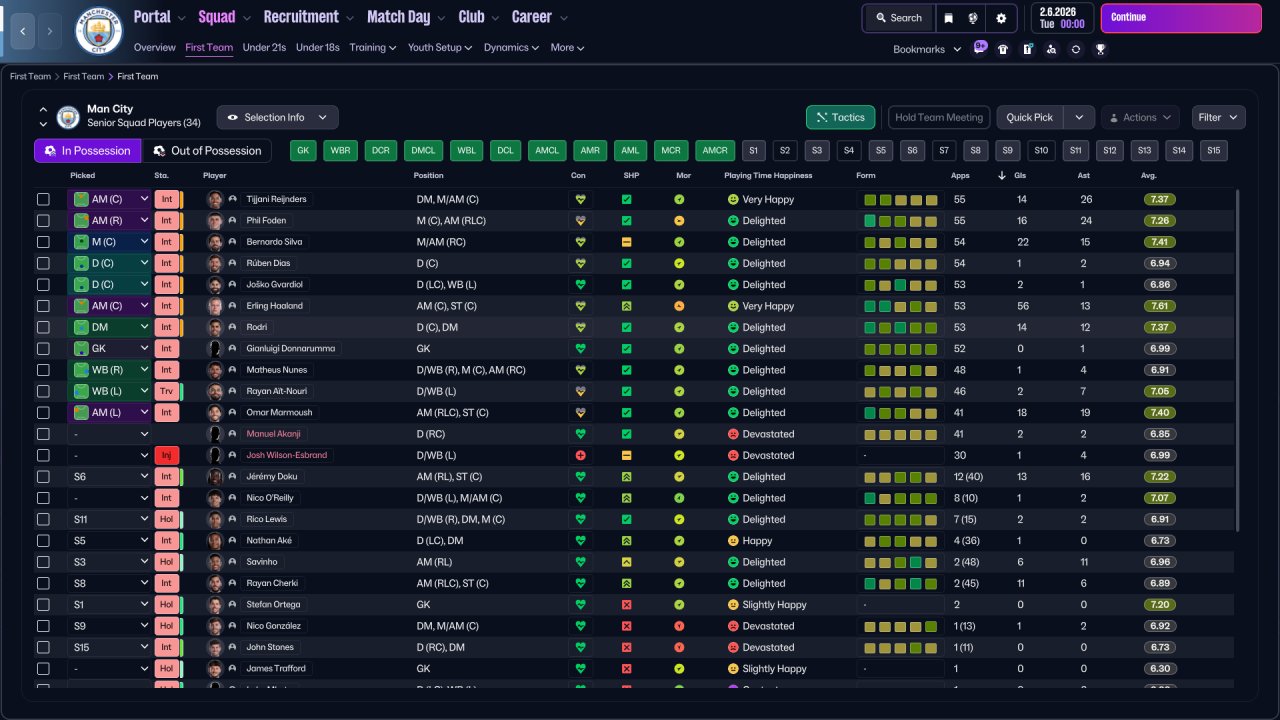Click Rodri's player portrait
Screen dimensions: 1280x720
[x=215, y=327]
